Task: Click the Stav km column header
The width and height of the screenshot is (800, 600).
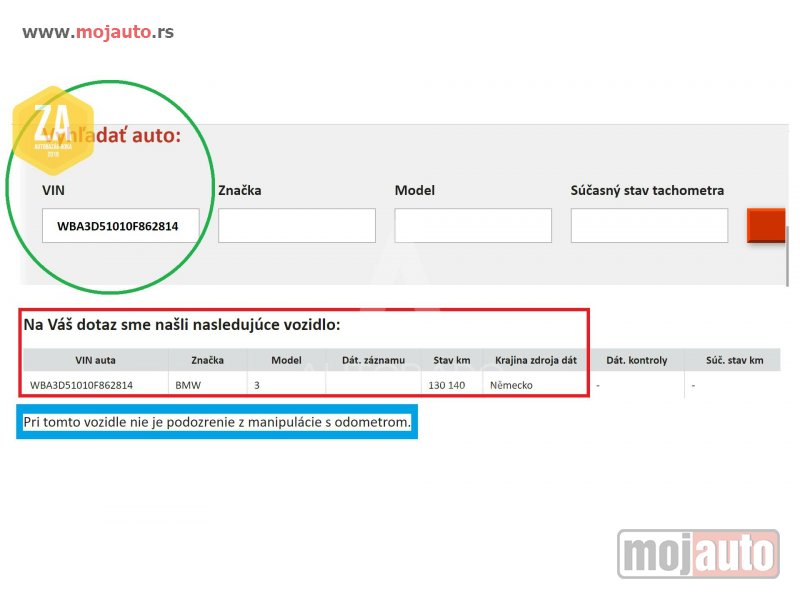Action: tap(452, 360)
